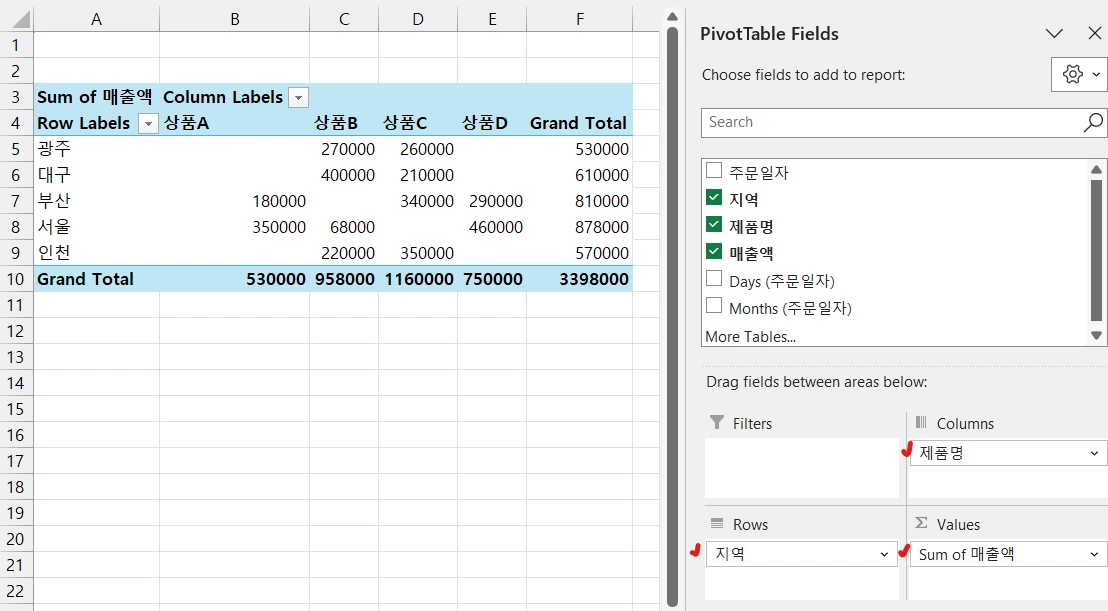Select the 상품A column label cell
Viewport: 1108px width, 611px height.
[235, 123]
